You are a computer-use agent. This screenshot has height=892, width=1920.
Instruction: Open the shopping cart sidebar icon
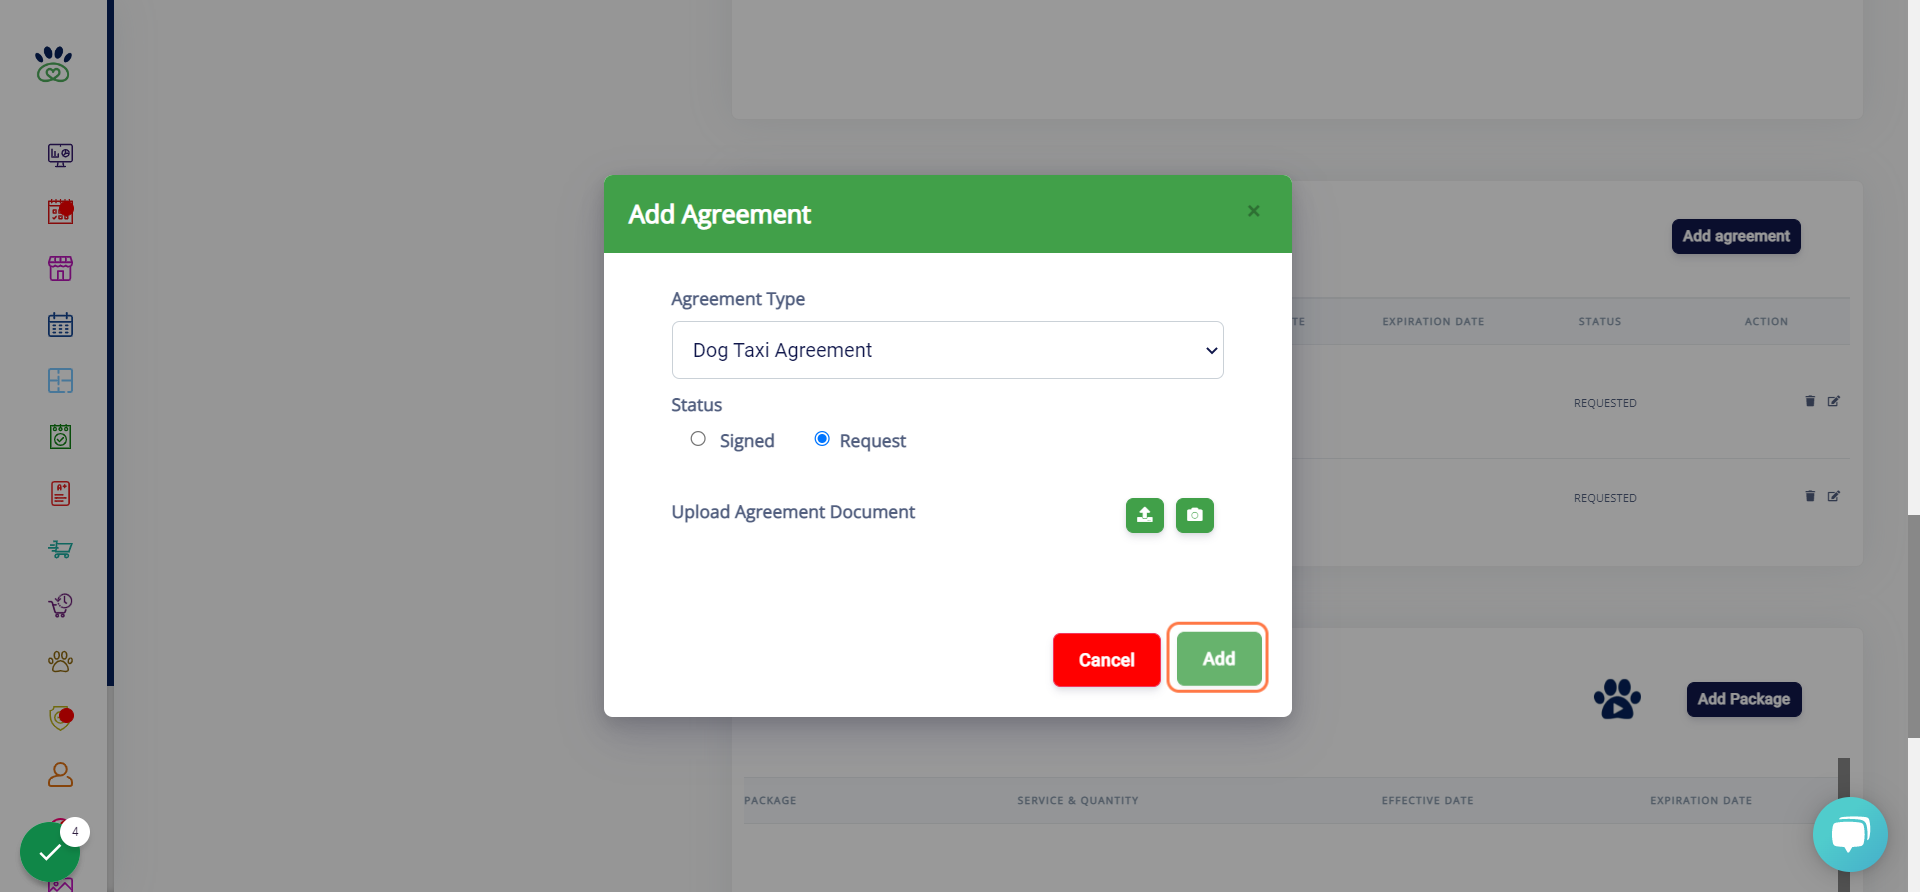coord(60,549)
